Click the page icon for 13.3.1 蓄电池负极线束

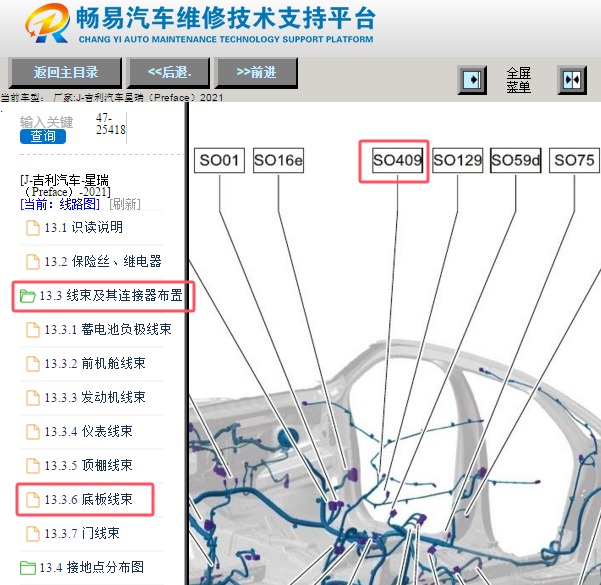click(x=33, y=330)
